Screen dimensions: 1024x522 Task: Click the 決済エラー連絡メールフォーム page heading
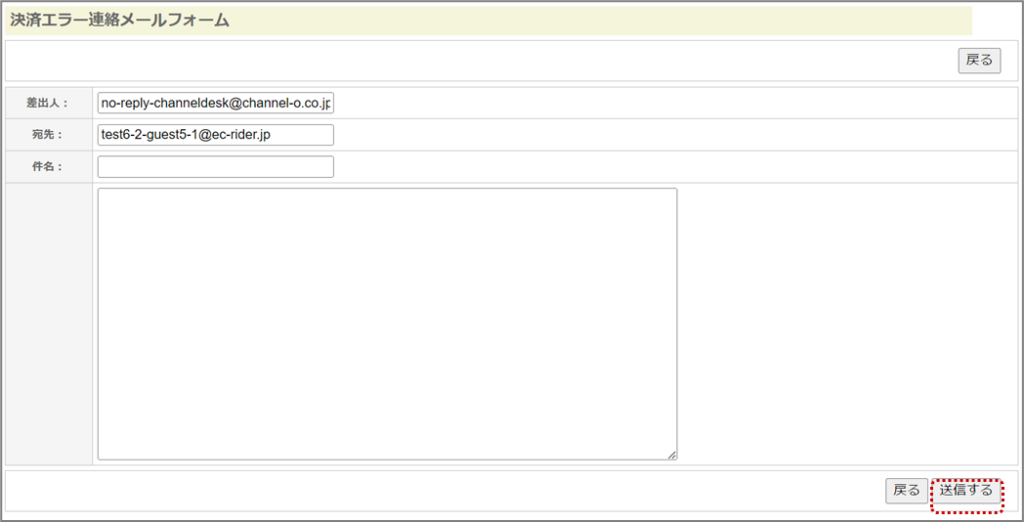pos(120,20)
